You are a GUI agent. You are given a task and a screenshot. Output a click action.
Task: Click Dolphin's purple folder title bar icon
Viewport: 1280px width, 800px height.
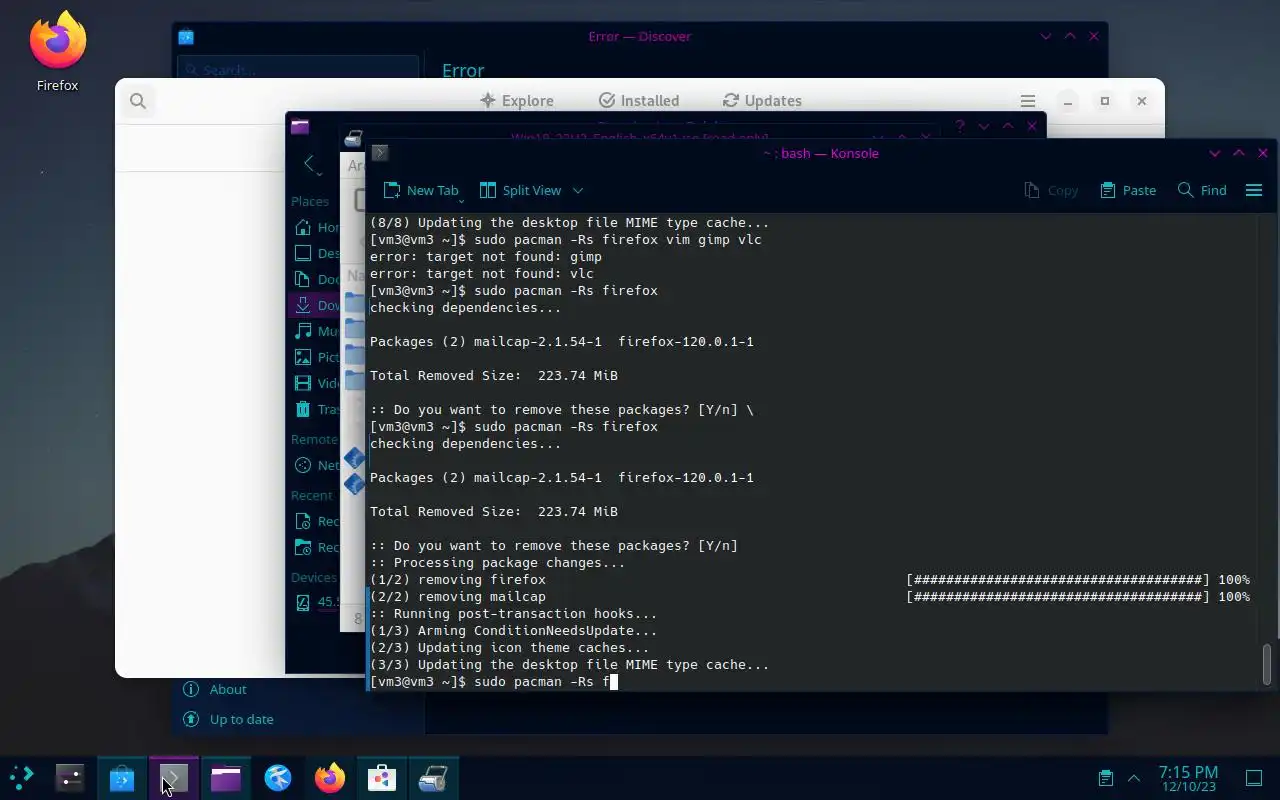pos(300,126)
